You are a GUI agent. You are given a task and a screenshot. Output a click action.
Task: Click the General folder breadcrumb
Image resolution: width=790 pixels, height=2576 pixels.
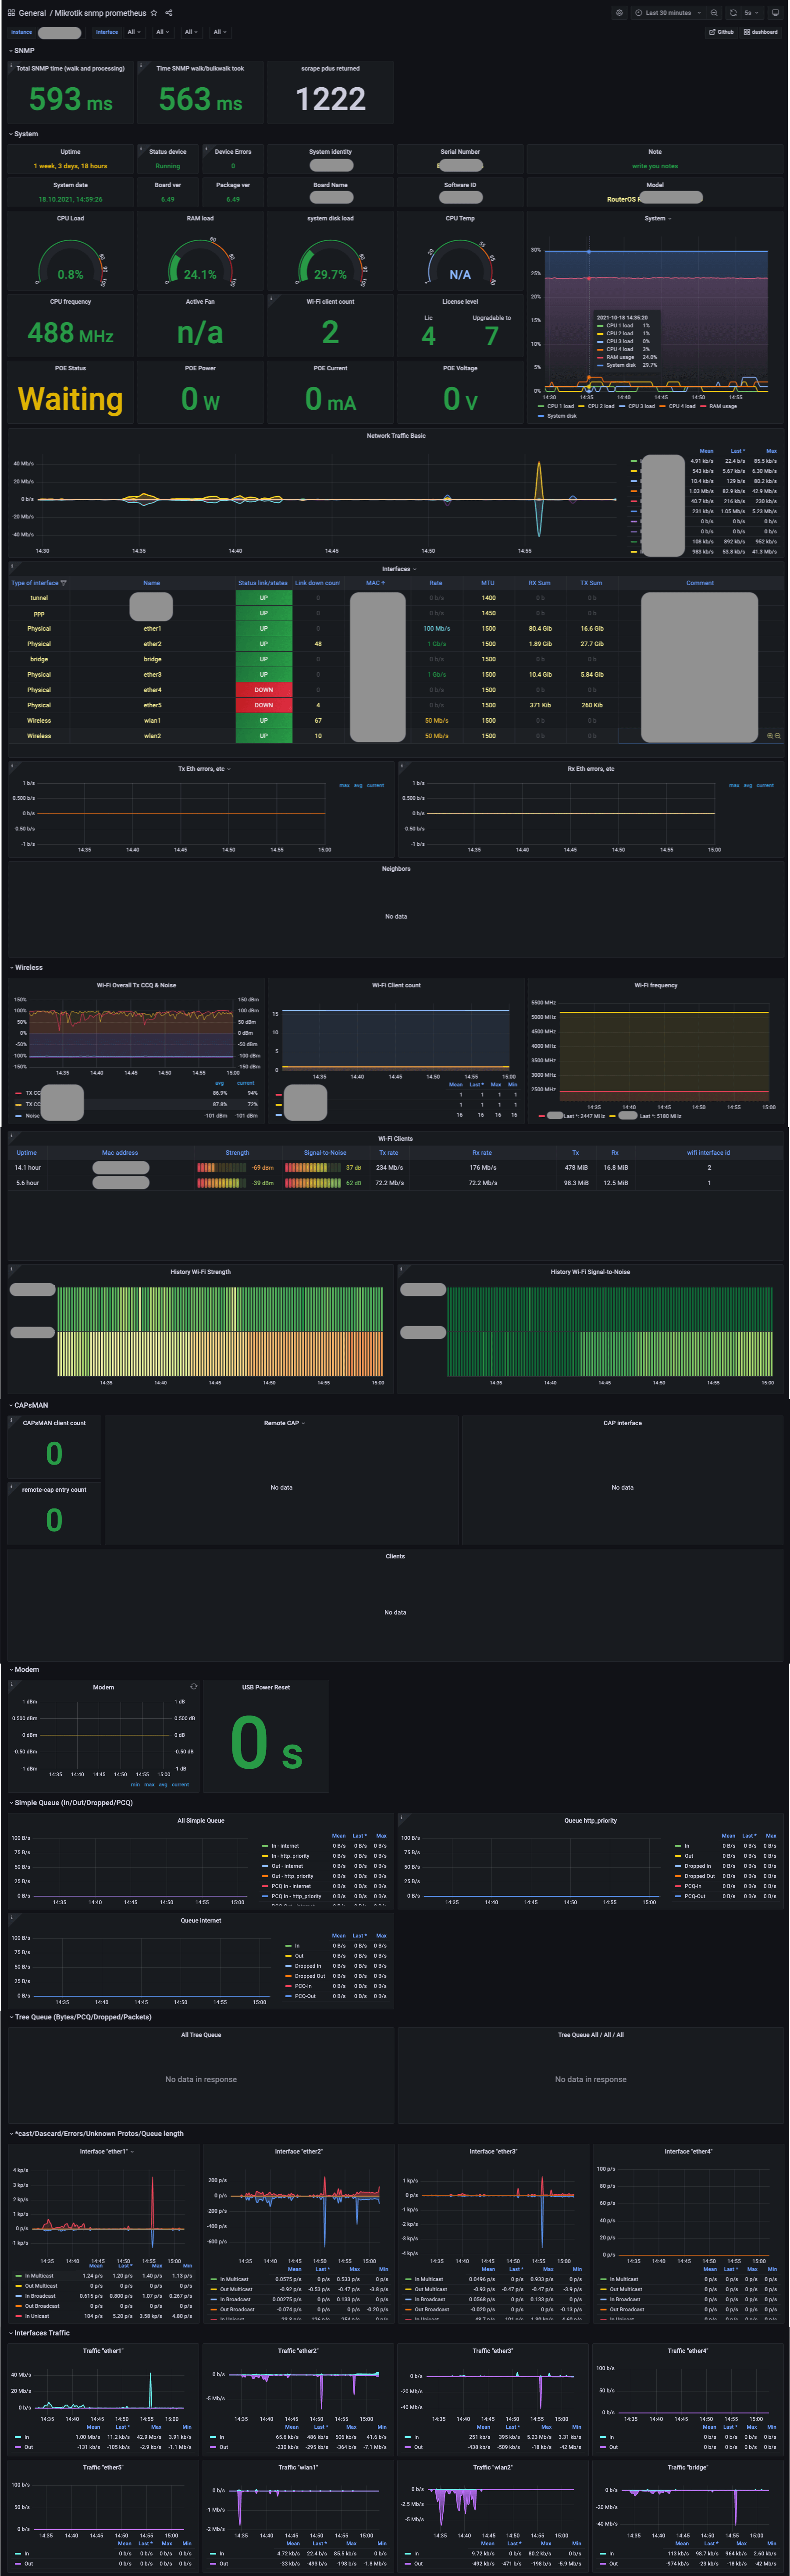[32, 13]
